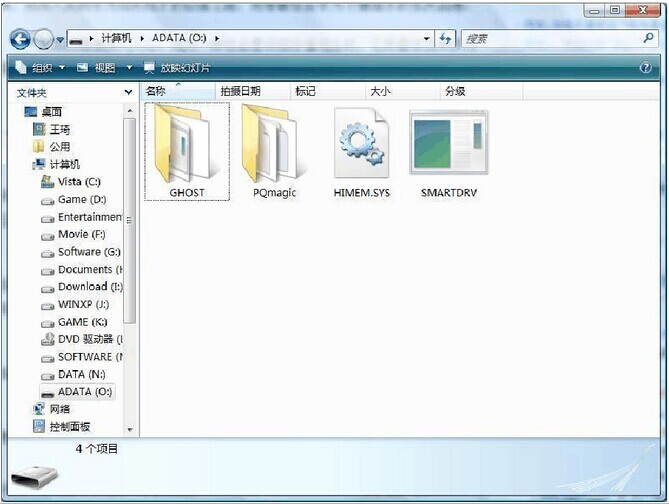Image resolution: width=669 pixels, height=504 pixels.
Task: Click the 组织 toolbar icon
Action: 20,67
